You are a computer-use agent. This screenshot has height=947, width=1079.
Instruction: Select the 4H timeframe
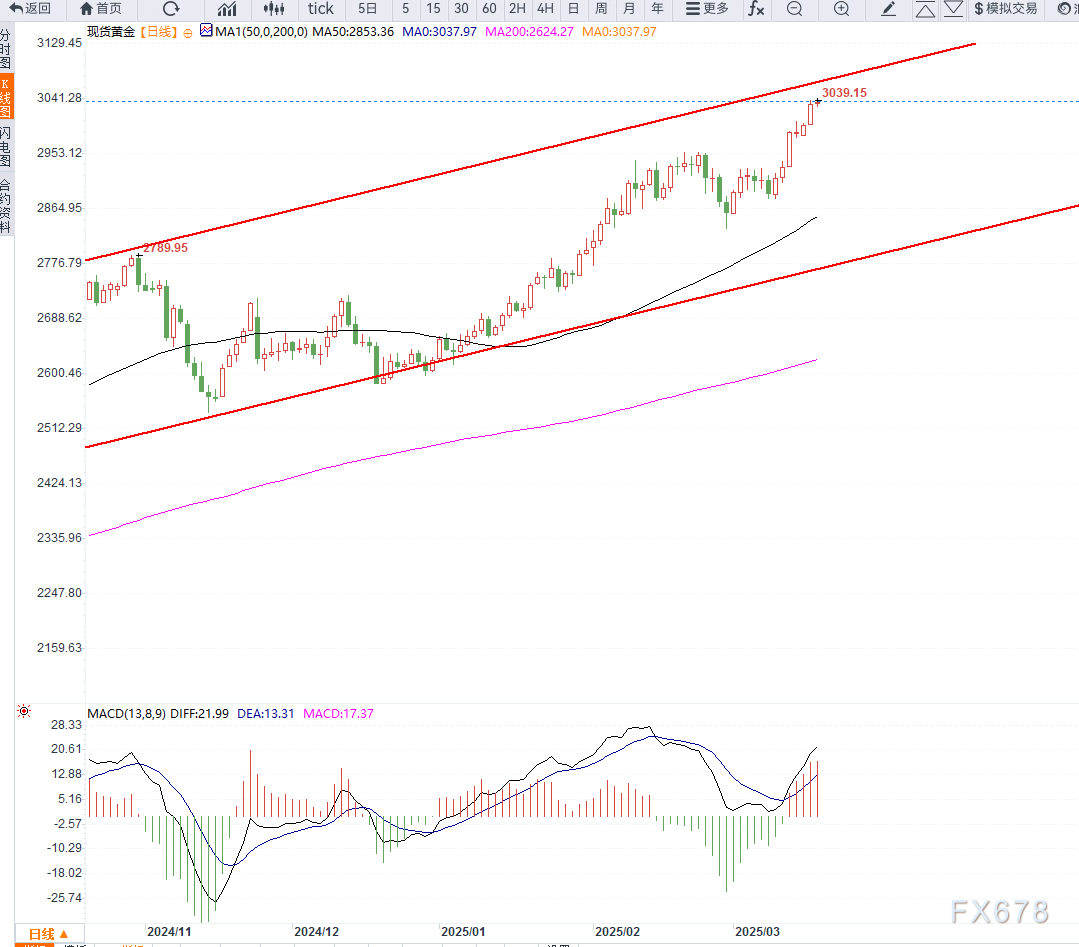point(545,9)
